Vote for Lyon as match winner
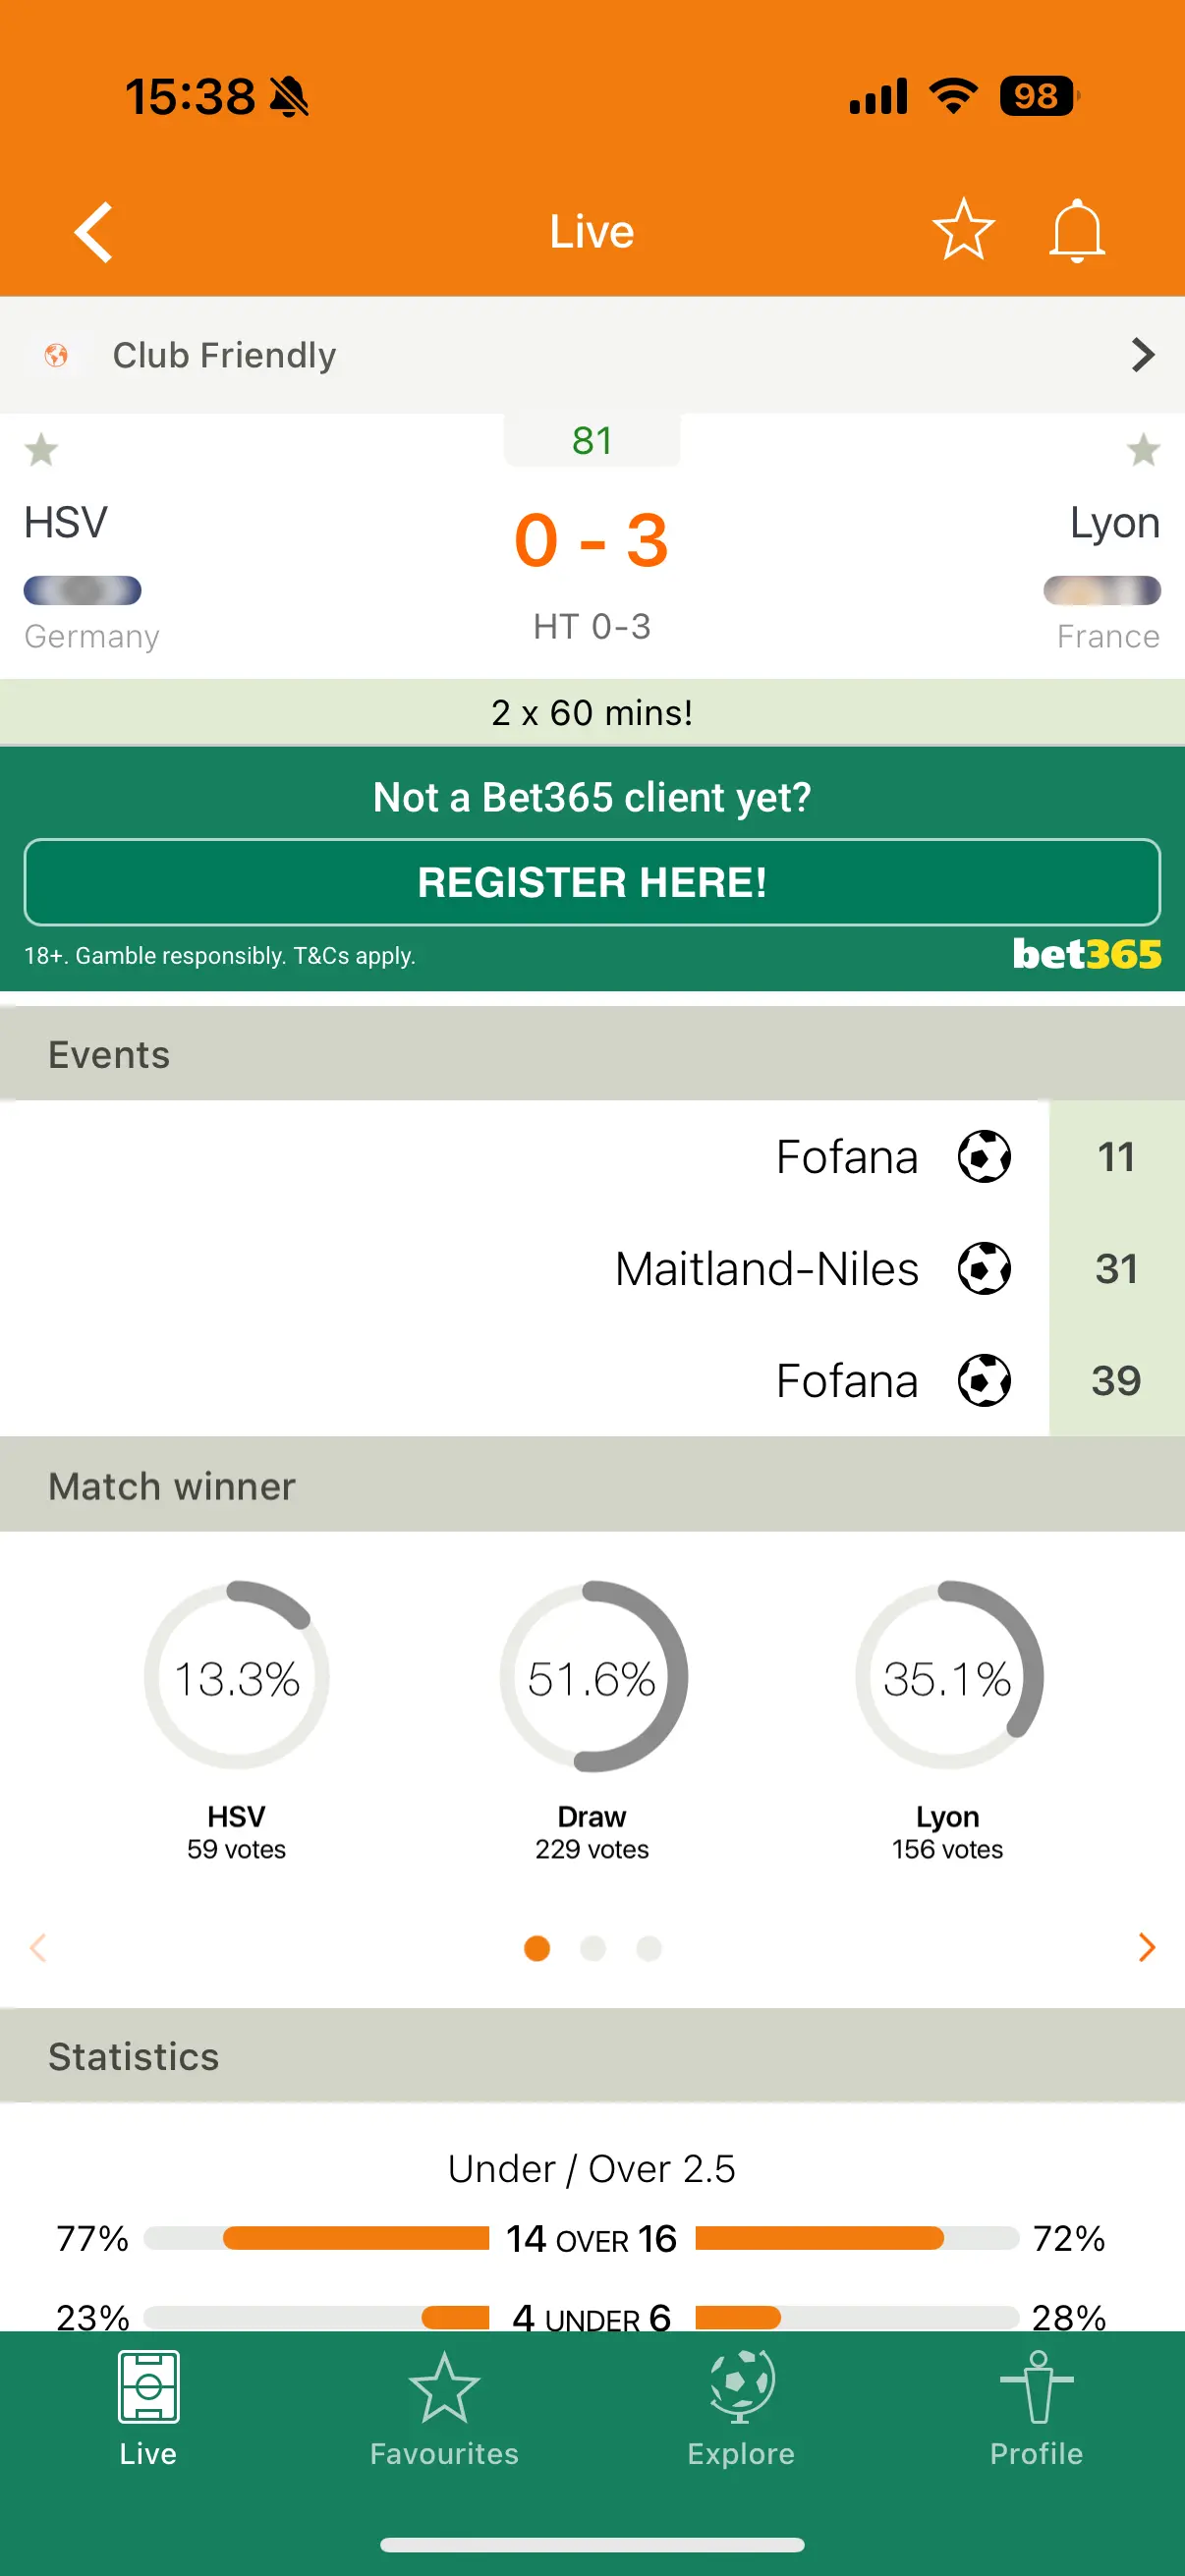Screen dimensions: 1185x2576 pyautogui.click(x=948, y=1677)
